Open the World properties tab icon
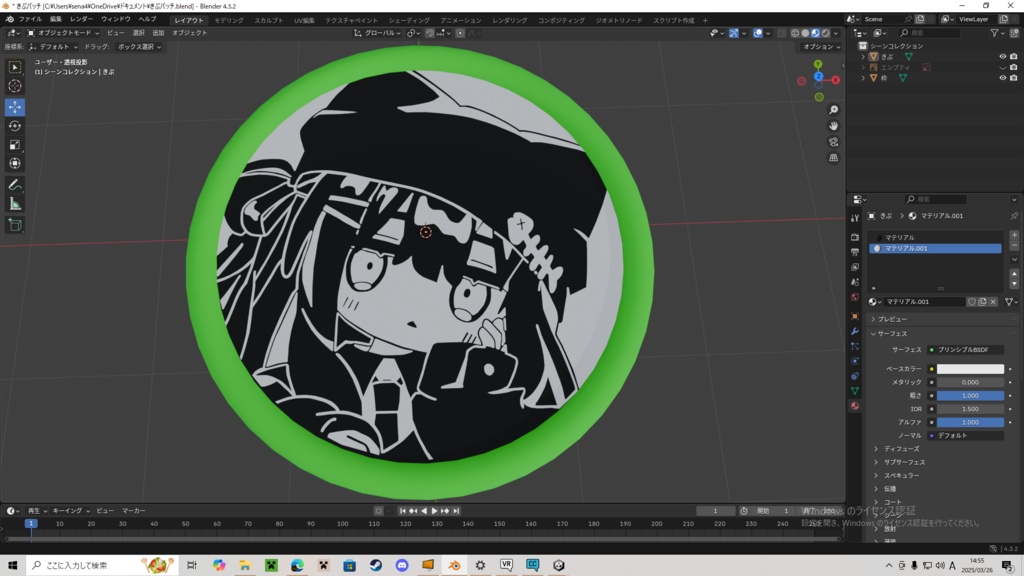Viewport: 1024px width, 576px height. point(855,297)
